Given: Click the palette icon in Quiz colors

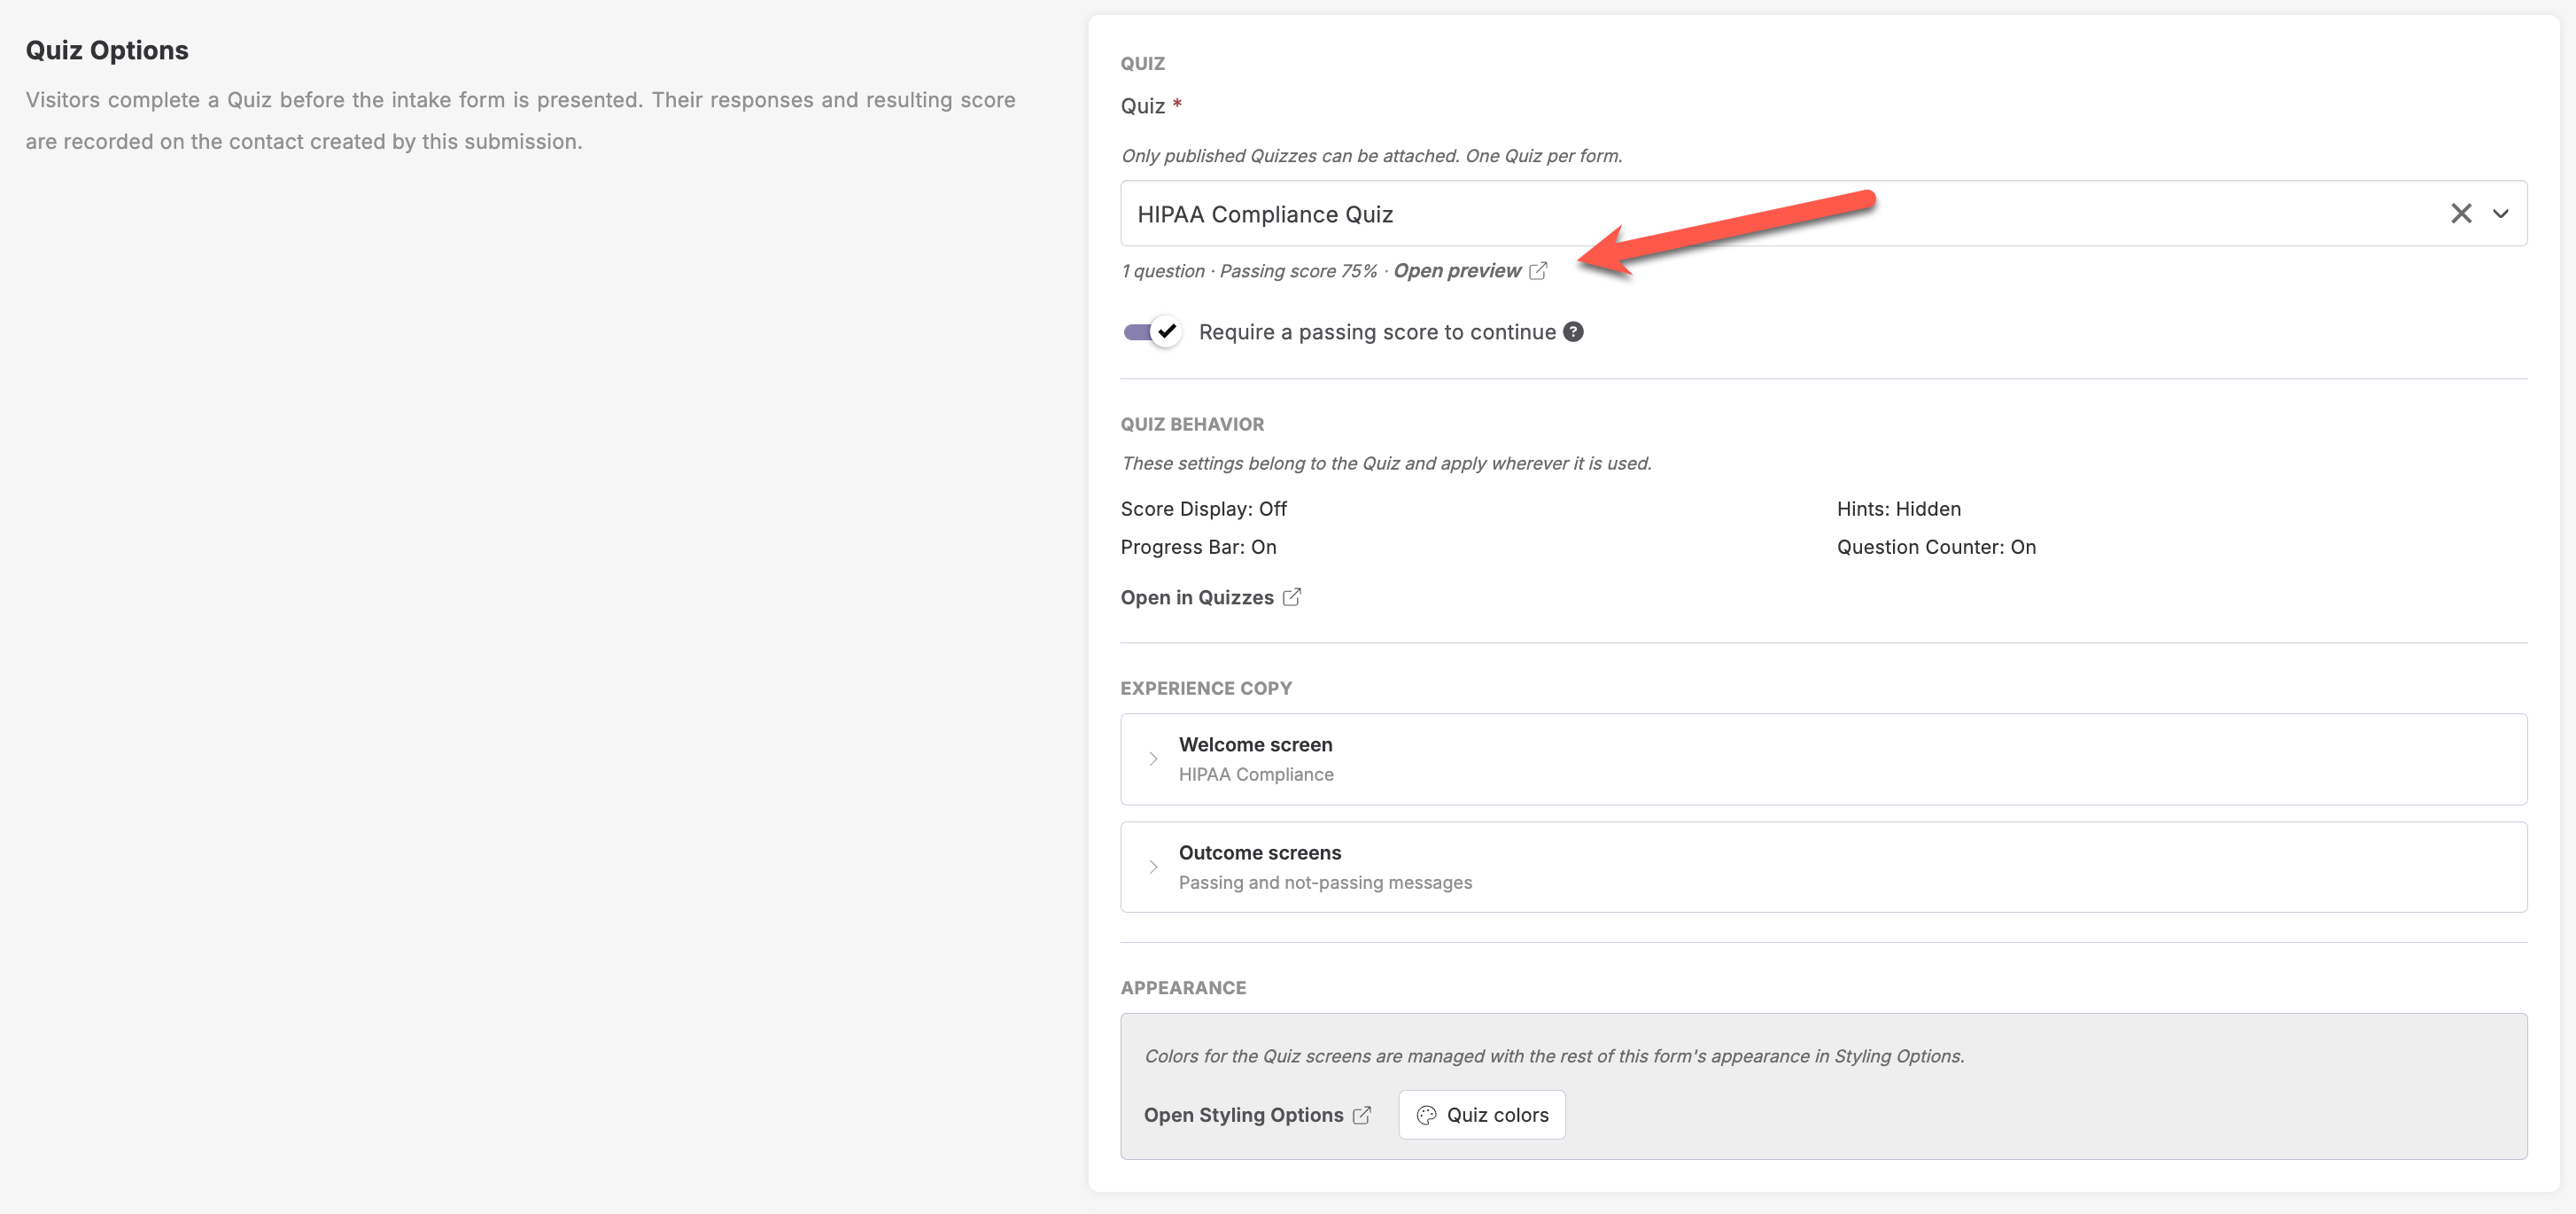Looking at the screenshot, I should pyautogui.click(x=1426, y=1115).
